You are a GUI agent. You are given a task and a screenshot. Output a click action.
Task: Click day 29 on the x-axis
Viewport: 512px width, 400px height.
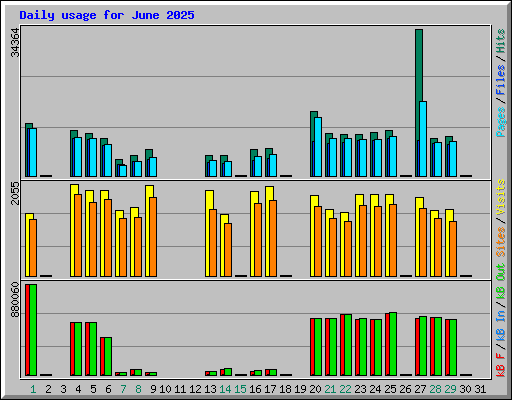(450, 389)
